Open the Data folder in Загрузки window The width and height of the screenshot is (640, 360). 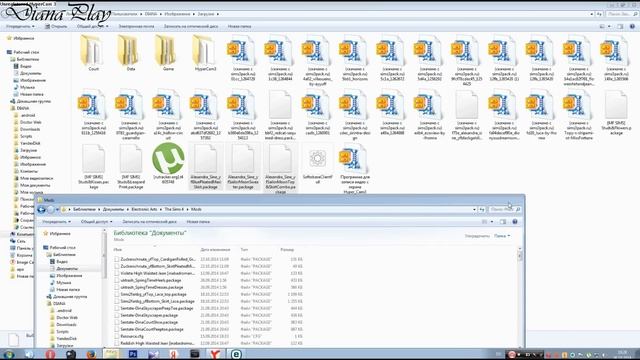[131, 53]
